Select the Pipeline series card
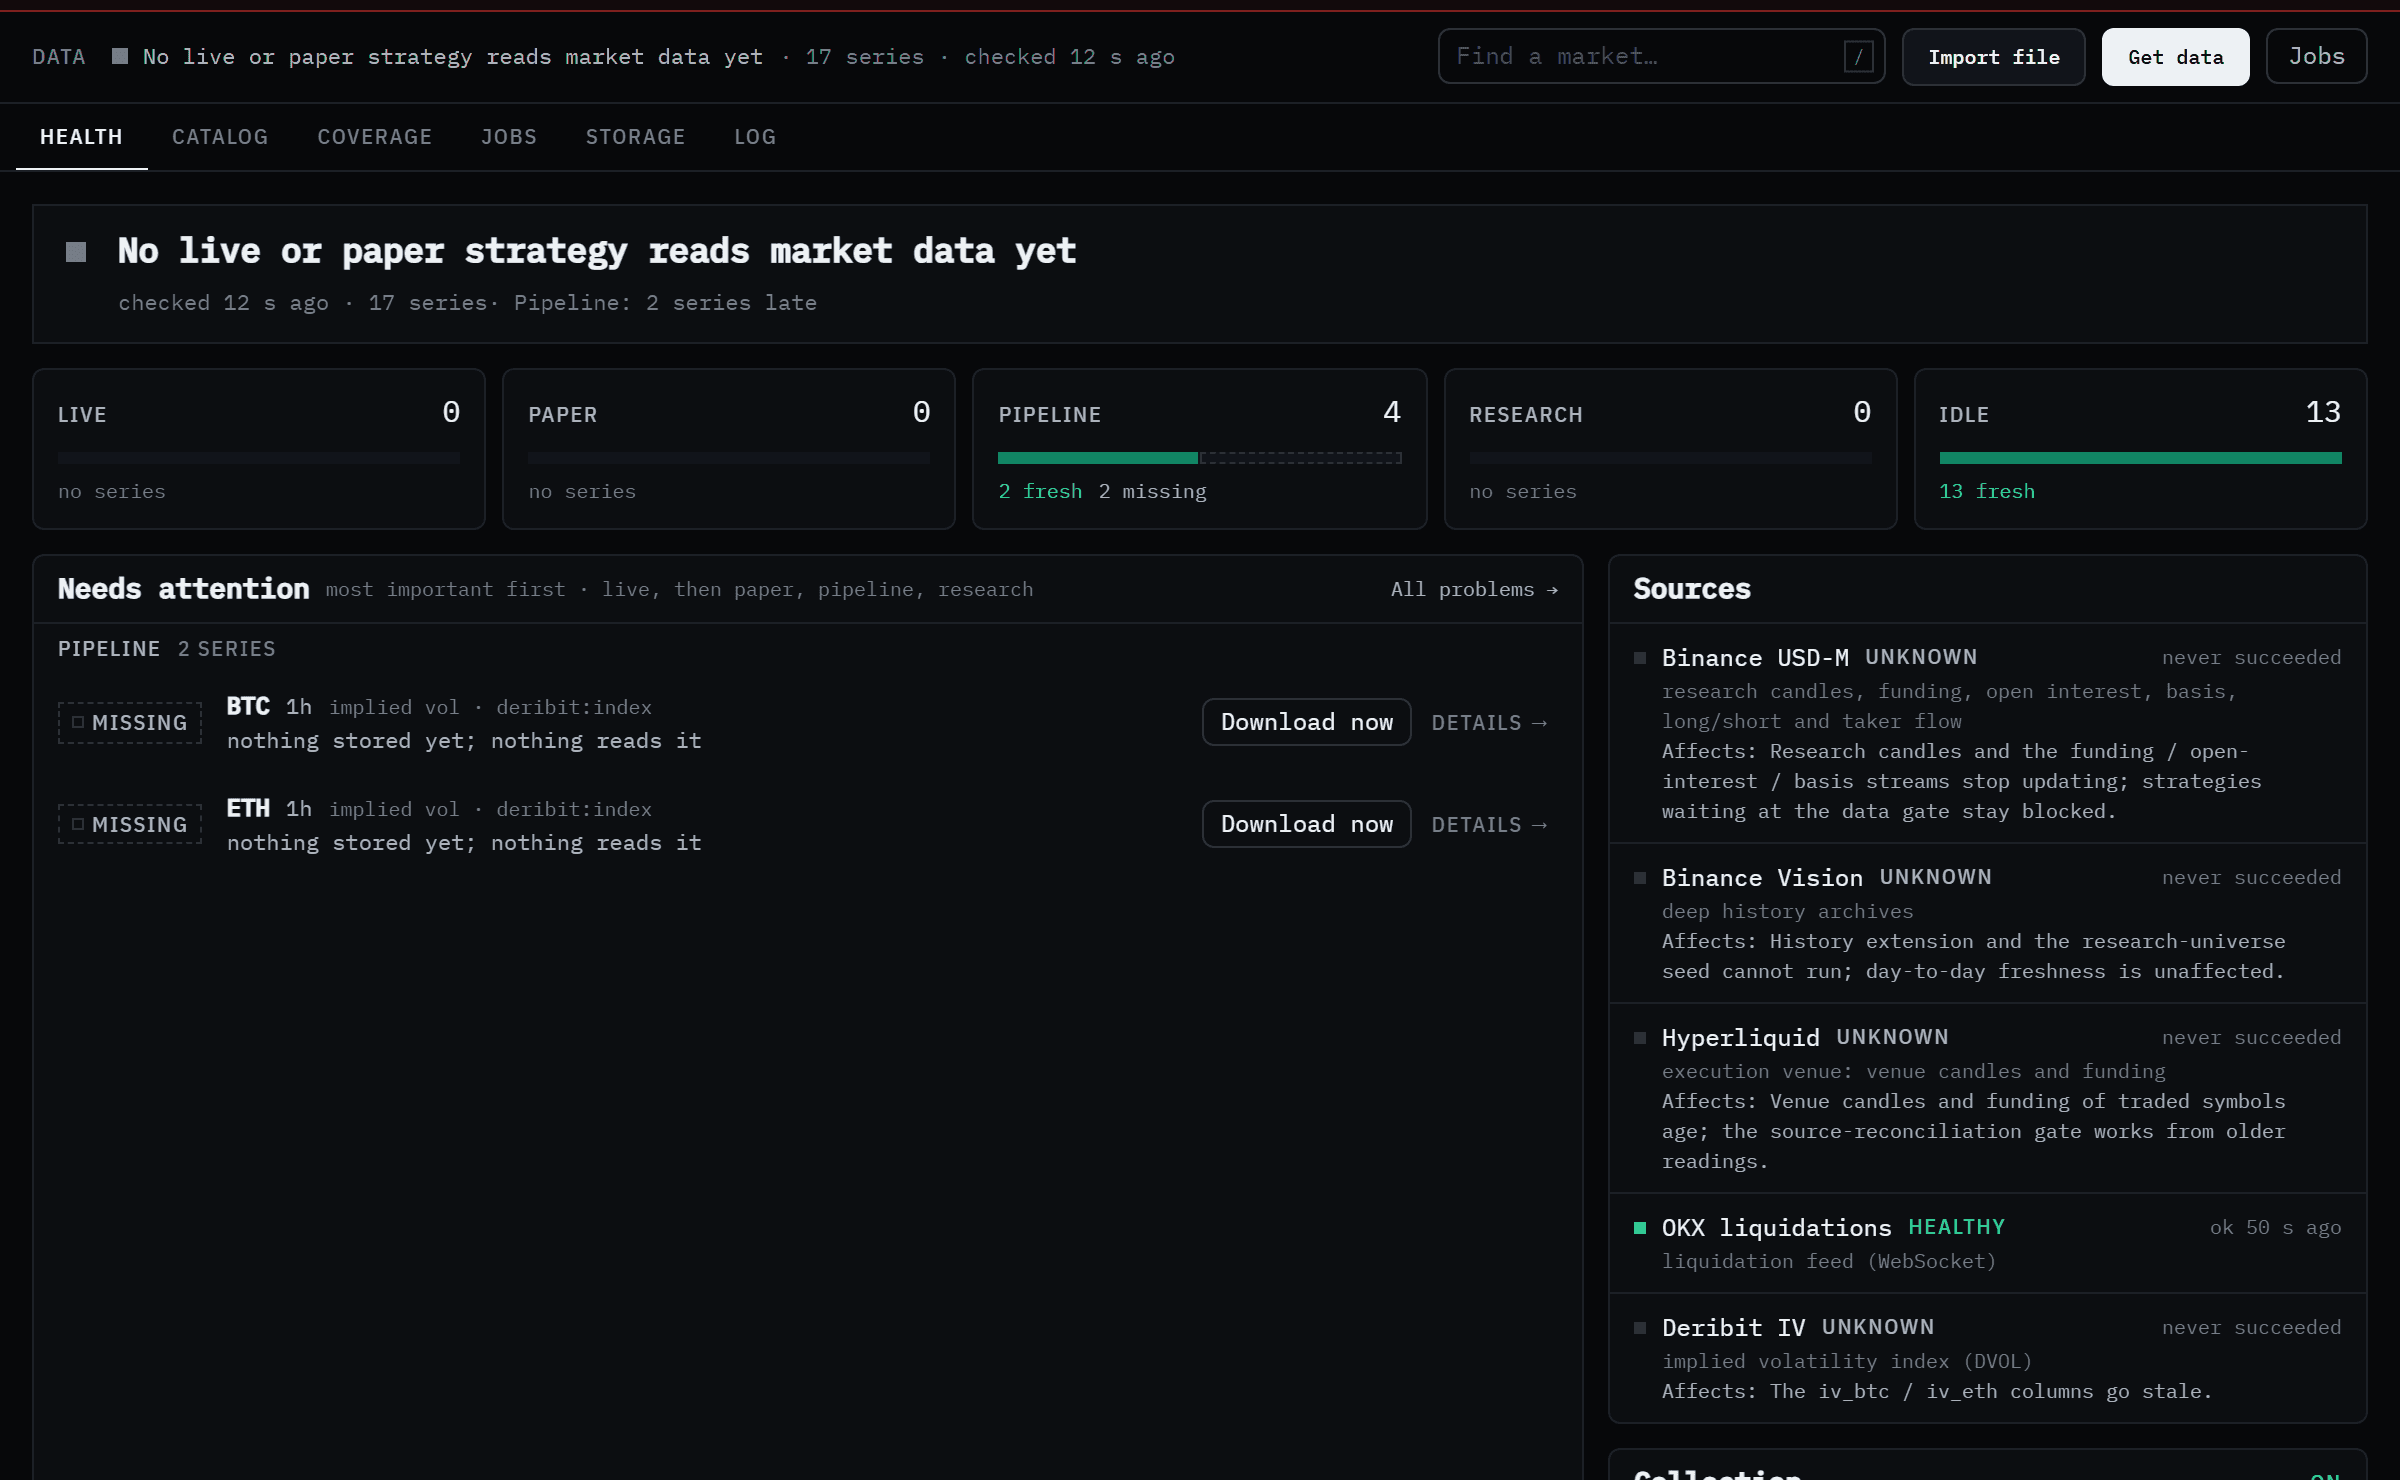 pos(1199,449)
